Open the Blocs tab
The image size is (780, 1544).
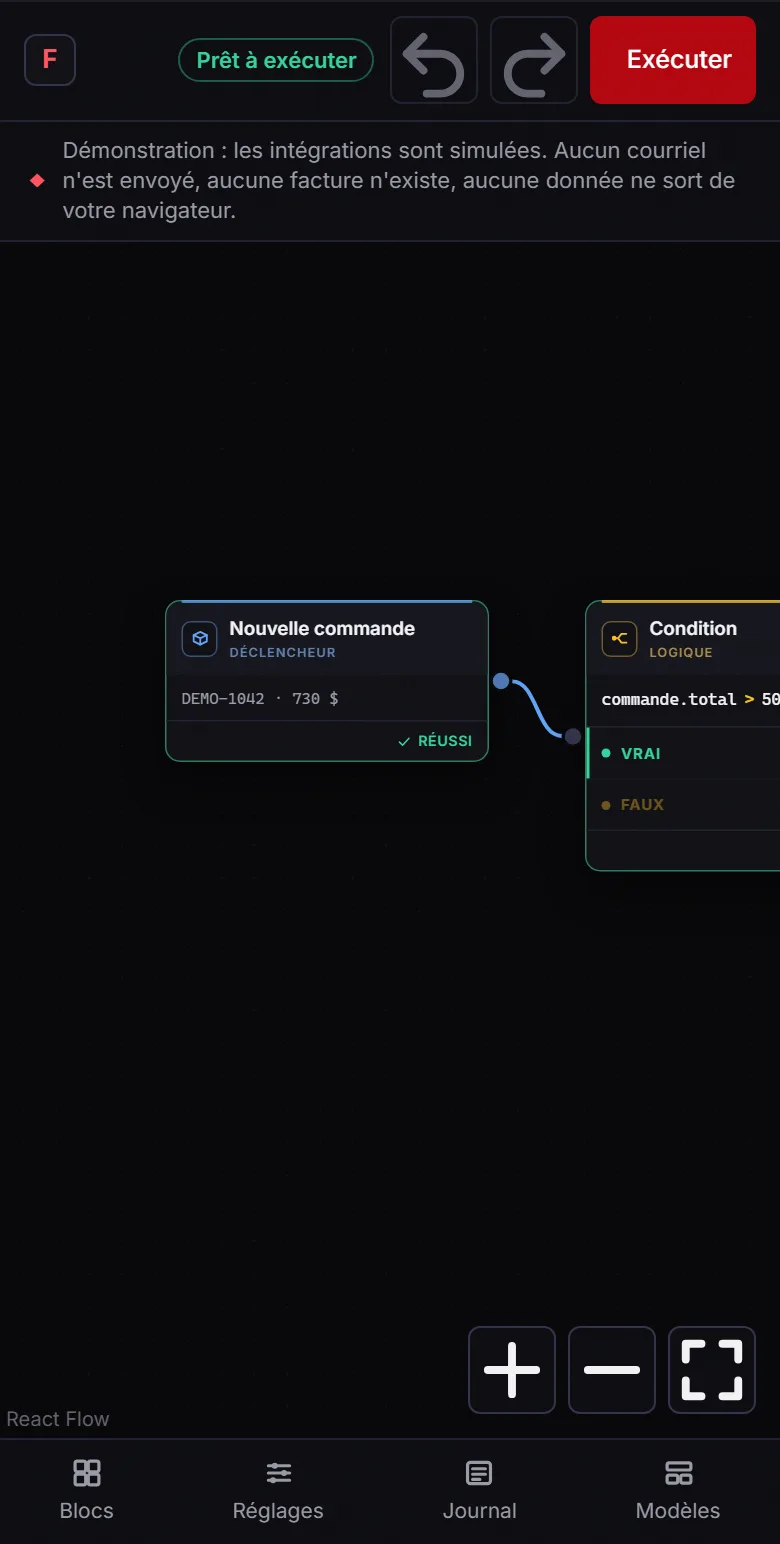coord(87,1491)
